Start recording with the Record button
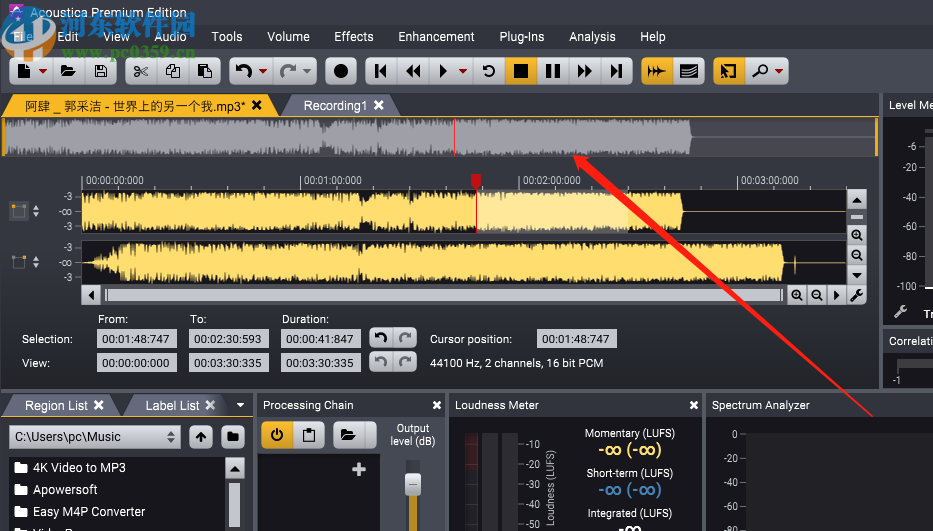Image resolution: width=933 pixels, height=531 pixels. [x=341, y=71]
